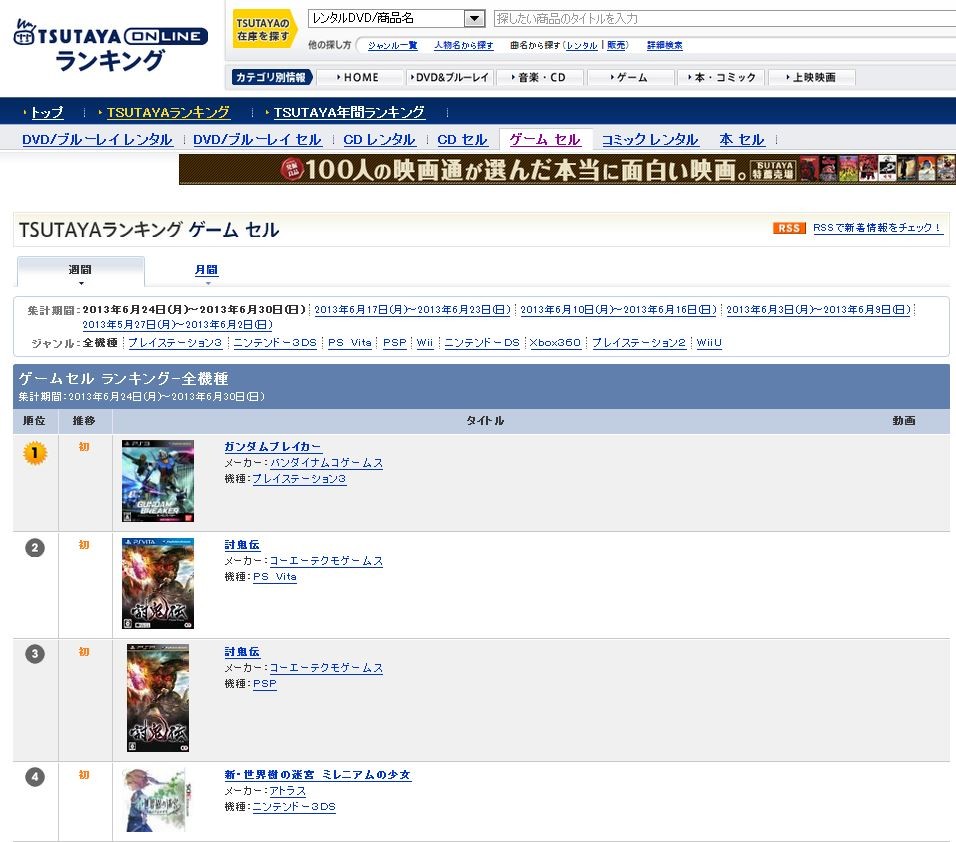956x842 pixels.
Task: Click the rank 4 gray badge
Action: 35,777
